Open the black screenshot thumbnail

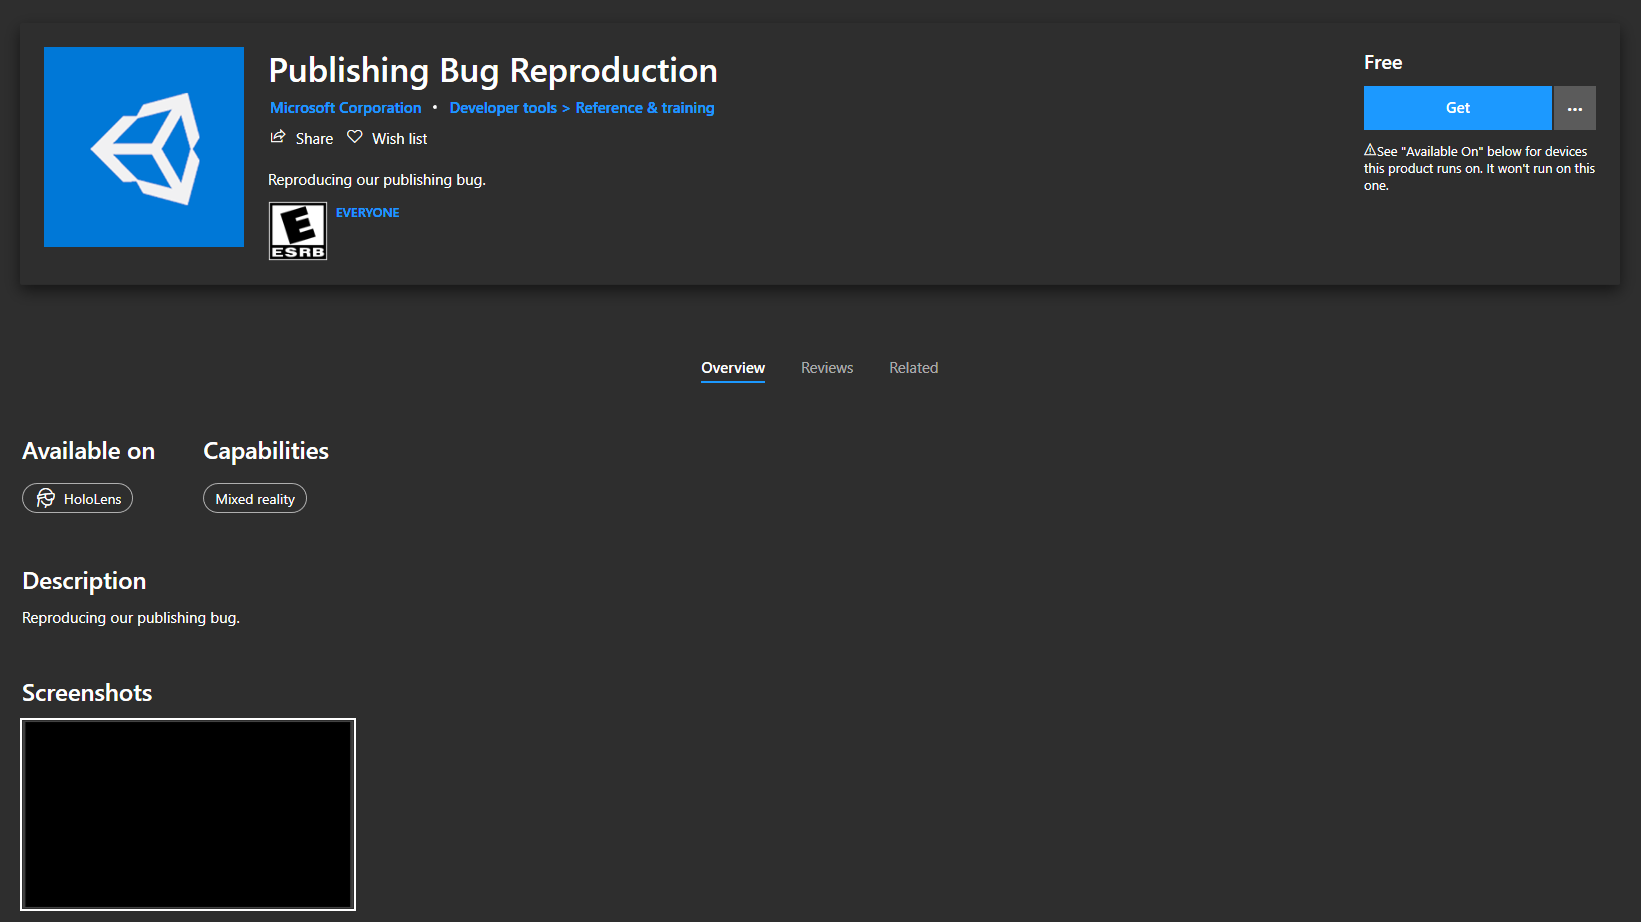(x=188, y=814)
